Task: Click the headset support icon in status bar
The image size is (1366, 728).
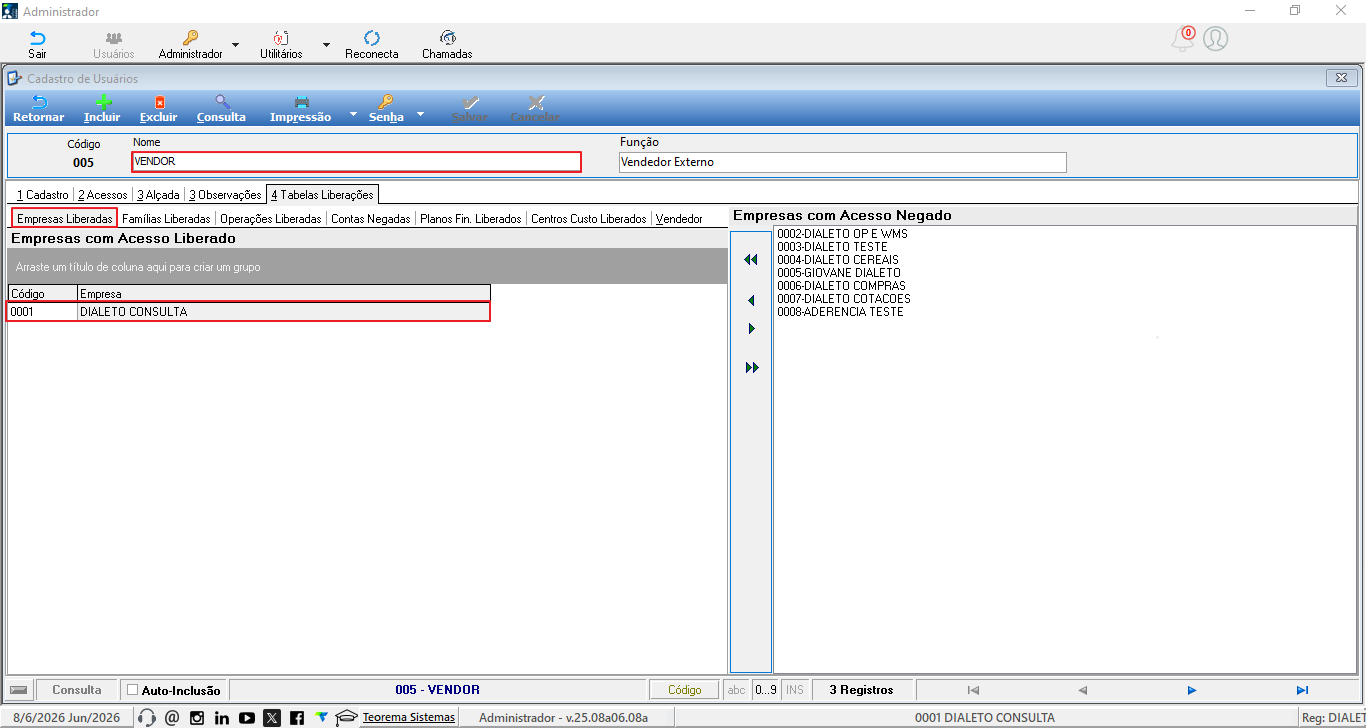Action: pos(147,717)
